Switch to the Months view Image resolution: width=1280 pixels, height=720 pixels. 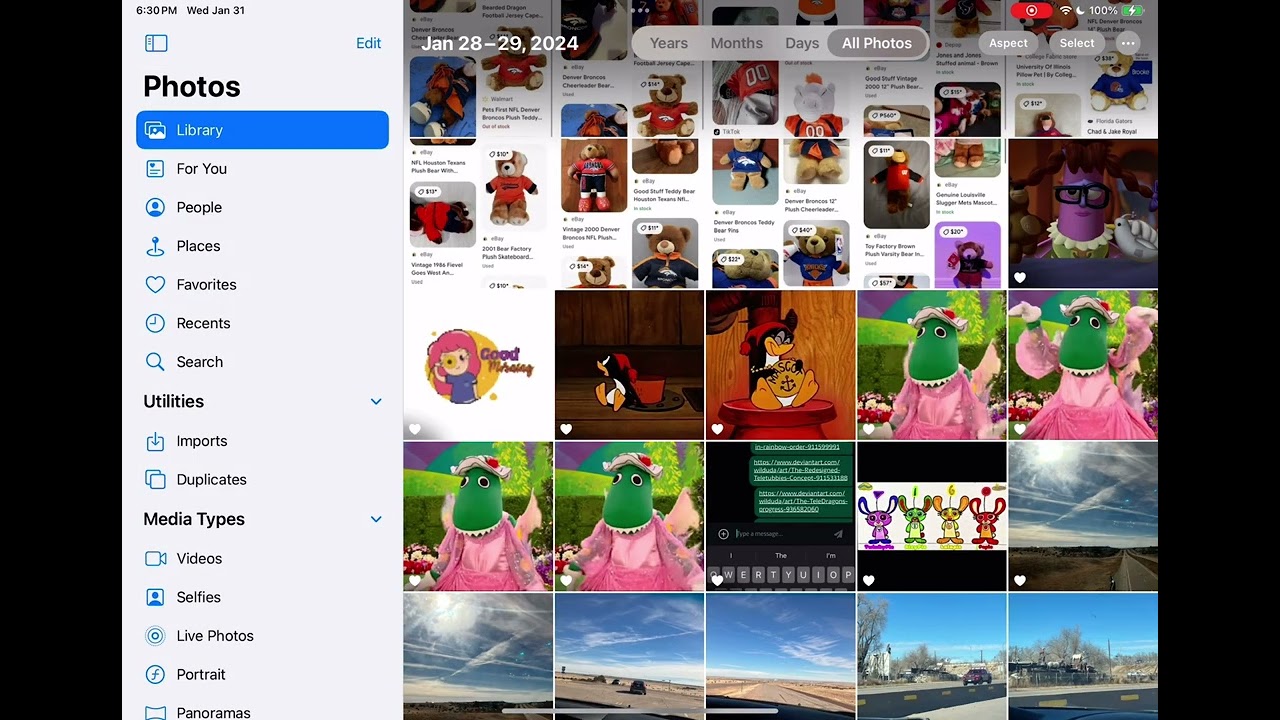(737, 43)
